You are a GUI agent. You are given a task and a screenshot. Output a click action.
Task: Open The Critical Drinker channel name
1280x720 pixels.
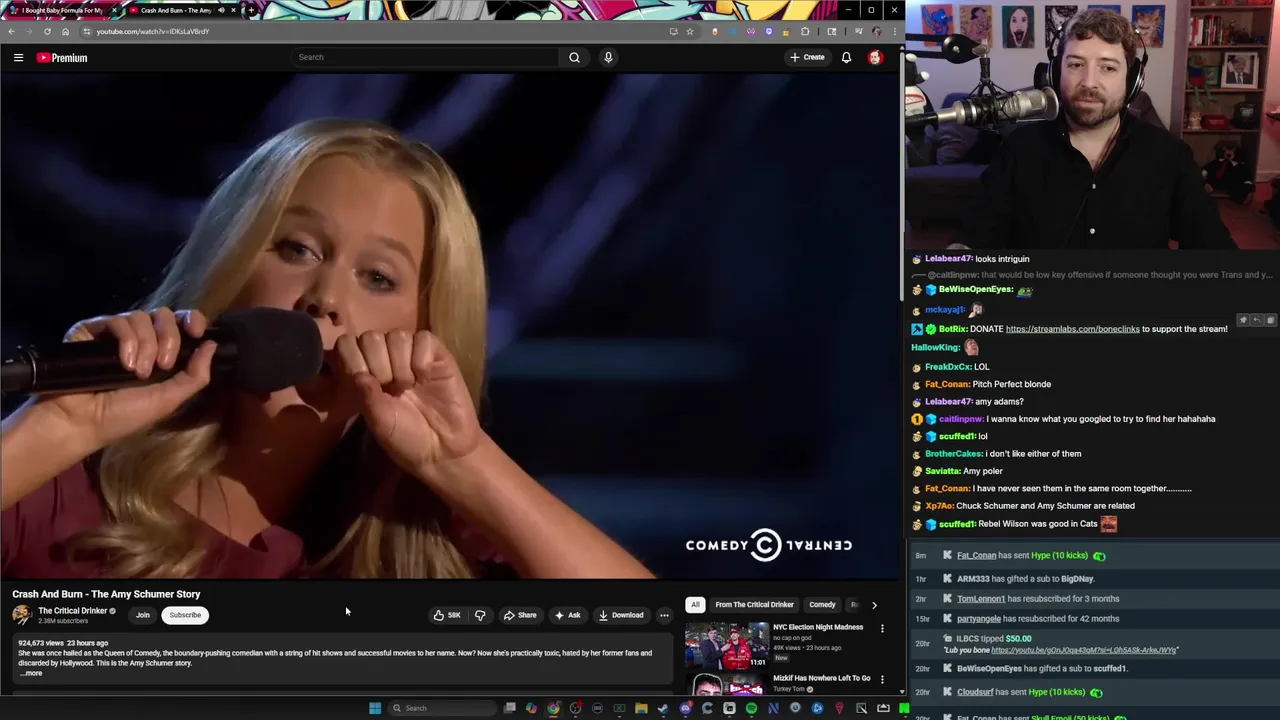[x=72, y=611]
